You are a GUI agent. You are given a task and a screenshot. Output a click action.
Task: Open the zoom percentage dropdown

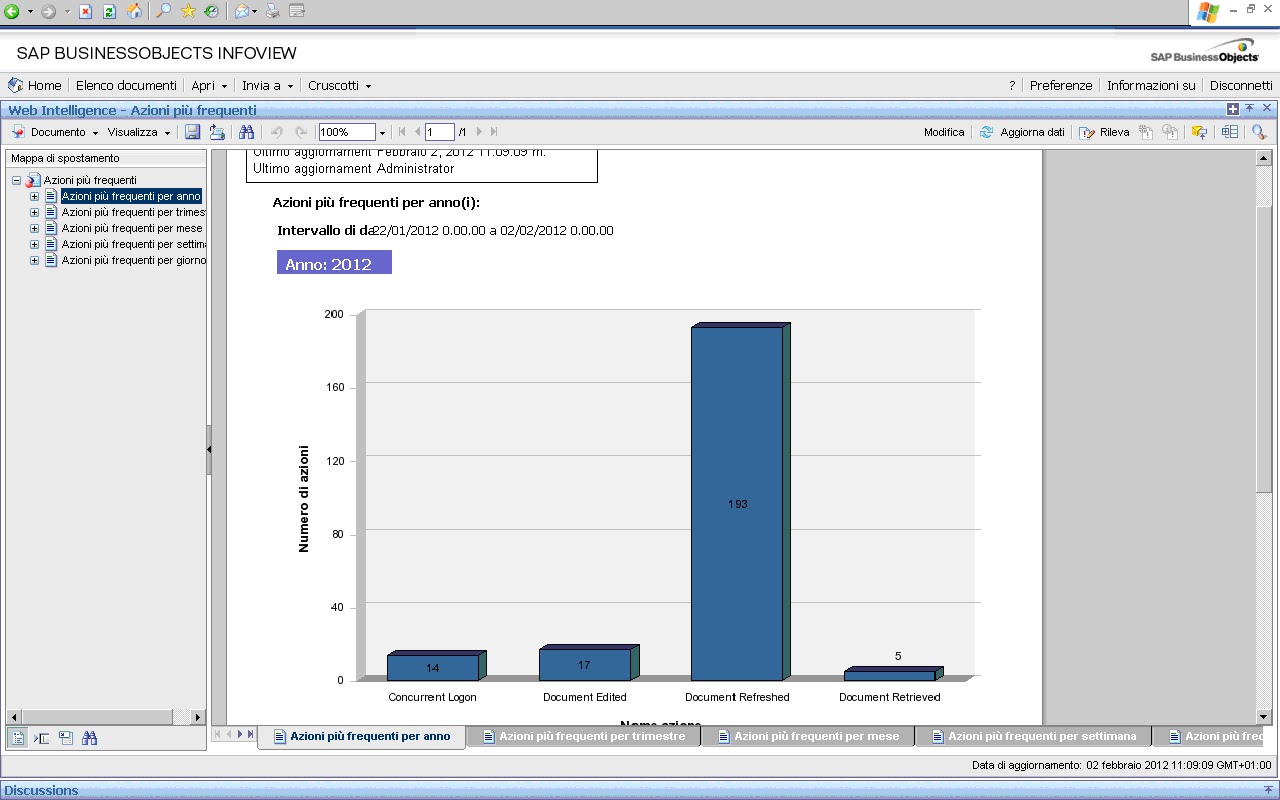(x=381, y=131)
